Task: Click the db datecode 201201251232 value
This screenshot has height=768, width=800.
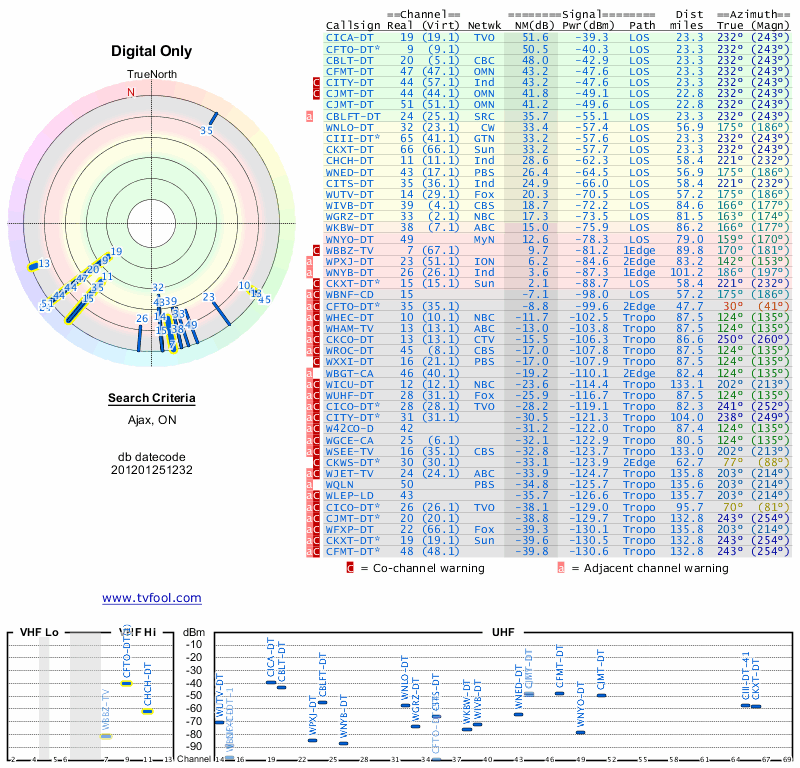Action: pos(152,470)
